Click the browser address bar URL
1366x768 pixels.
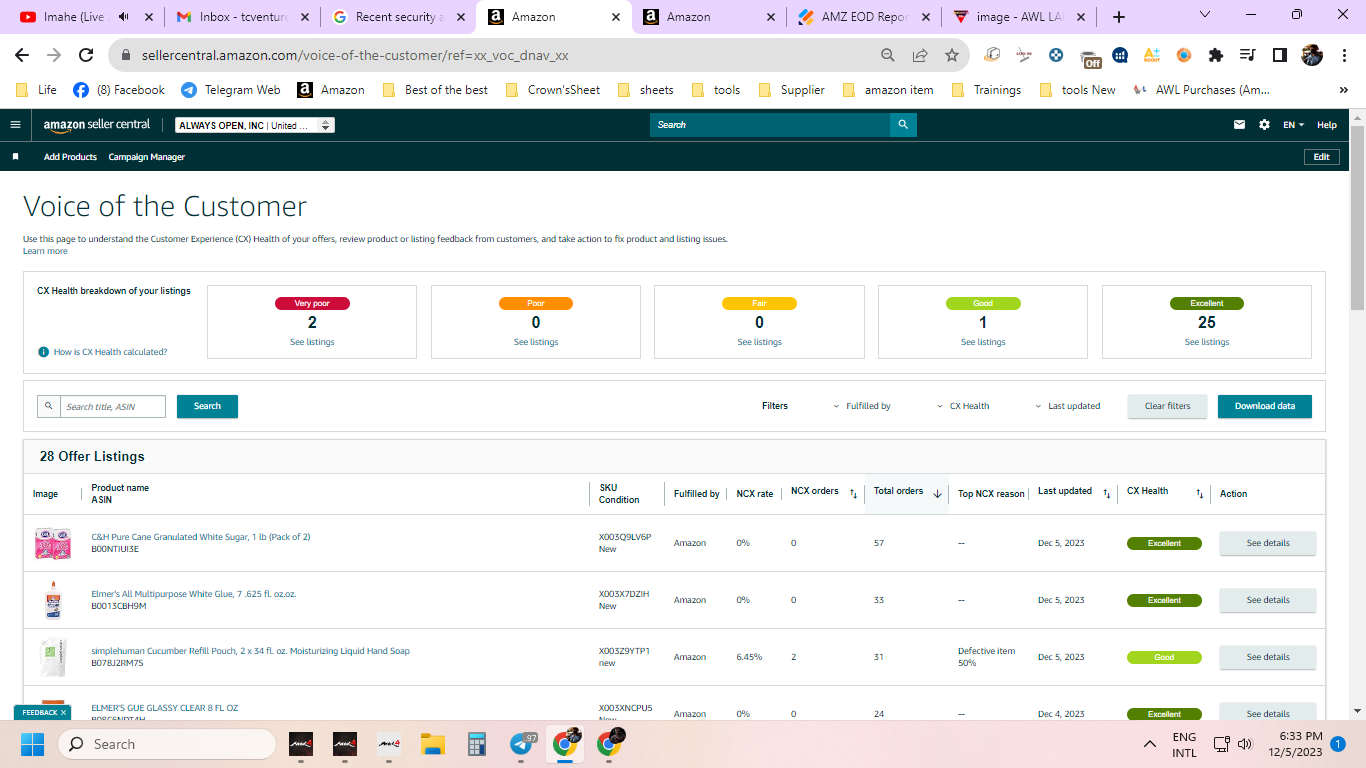[x=353, y=56]
